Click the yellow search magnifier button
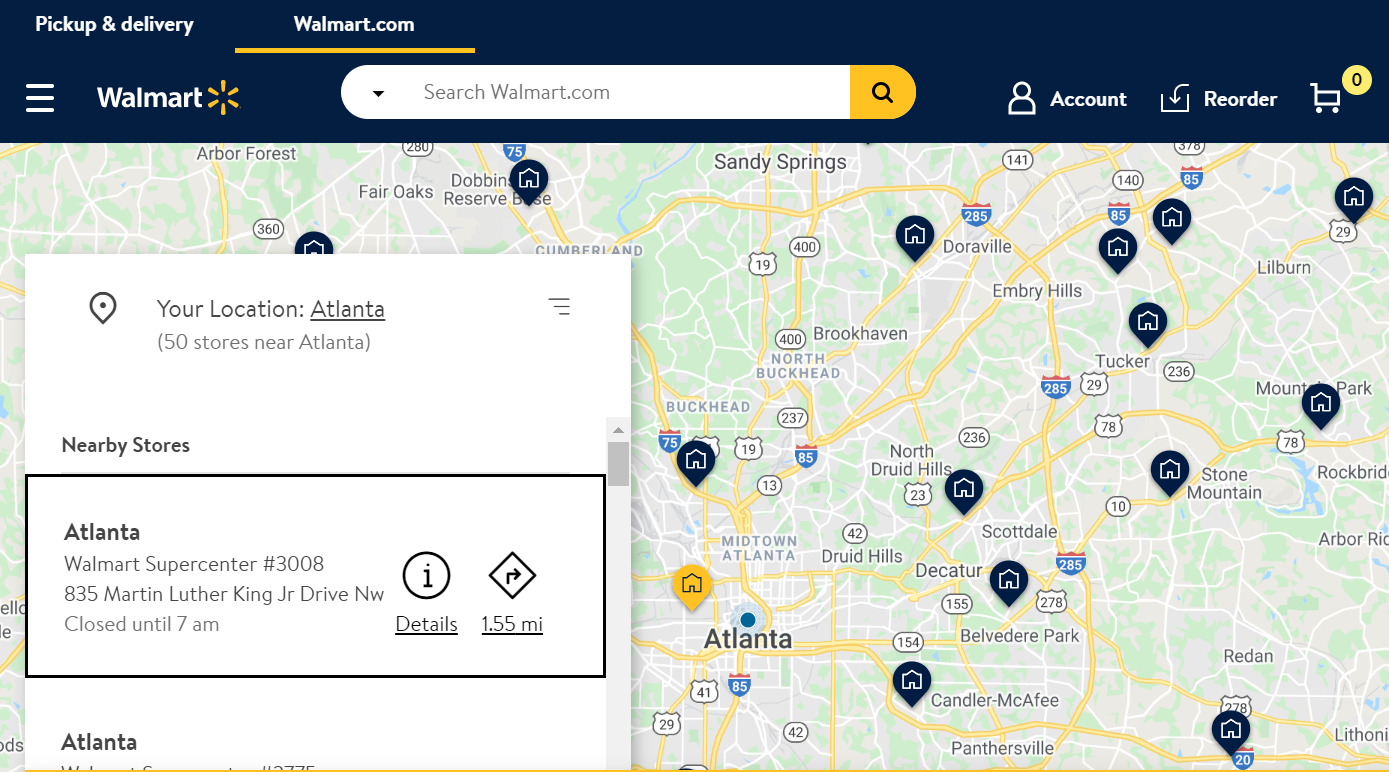Screen dimensions: 1389x772 coord(882,92)
